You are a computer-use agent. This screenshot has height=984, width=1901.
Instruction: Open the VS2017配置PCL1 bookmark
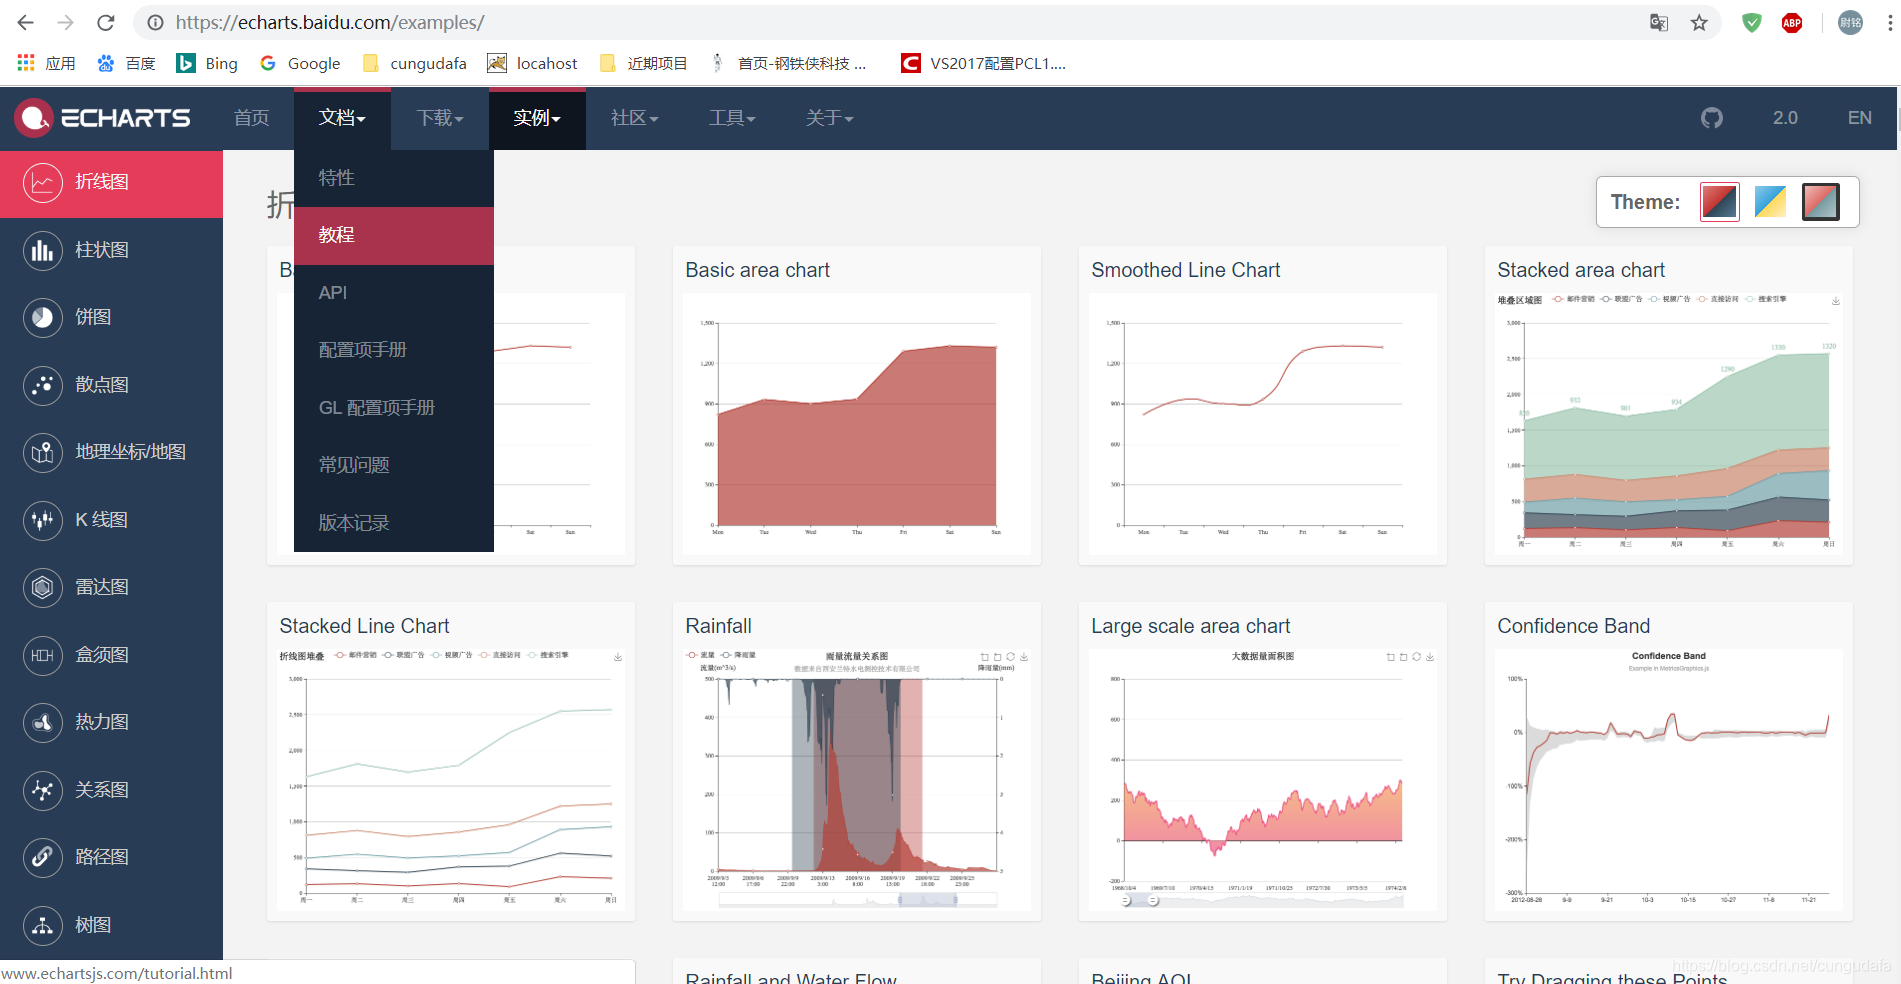tap(984, 63)
